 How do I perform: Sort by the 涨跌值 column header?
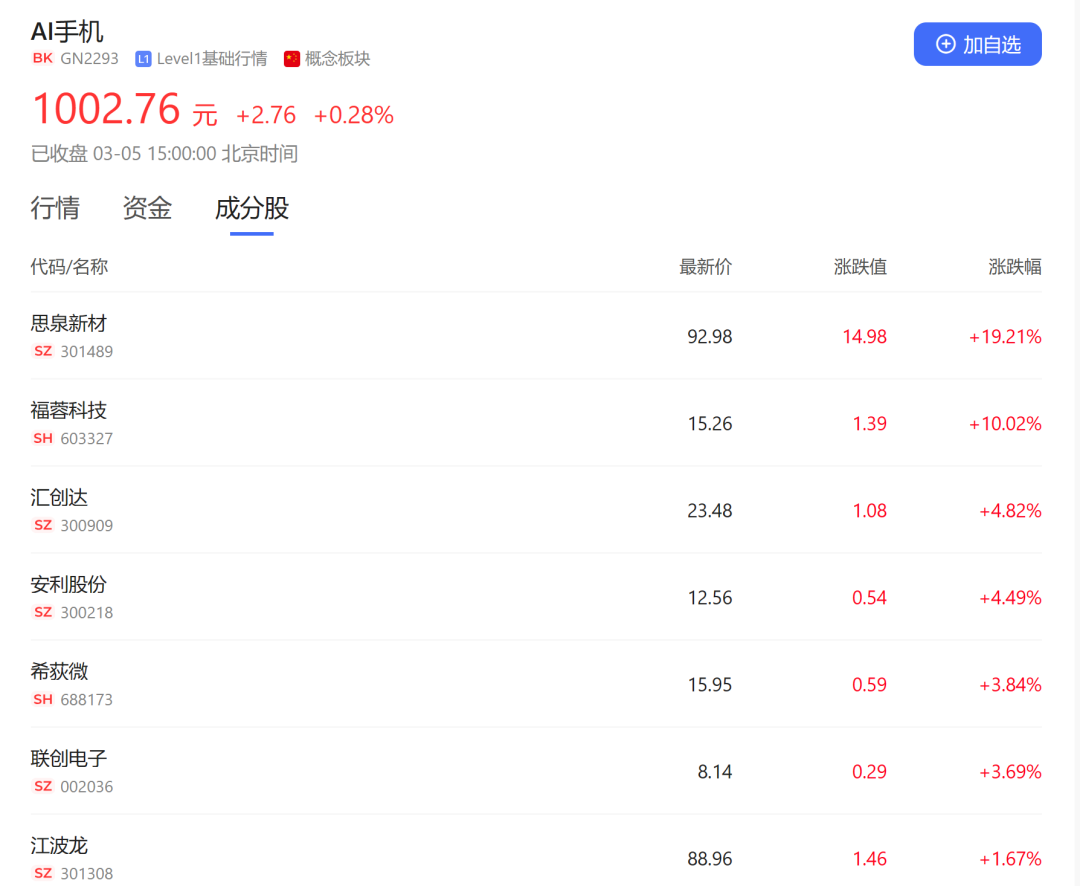[860, 267]
